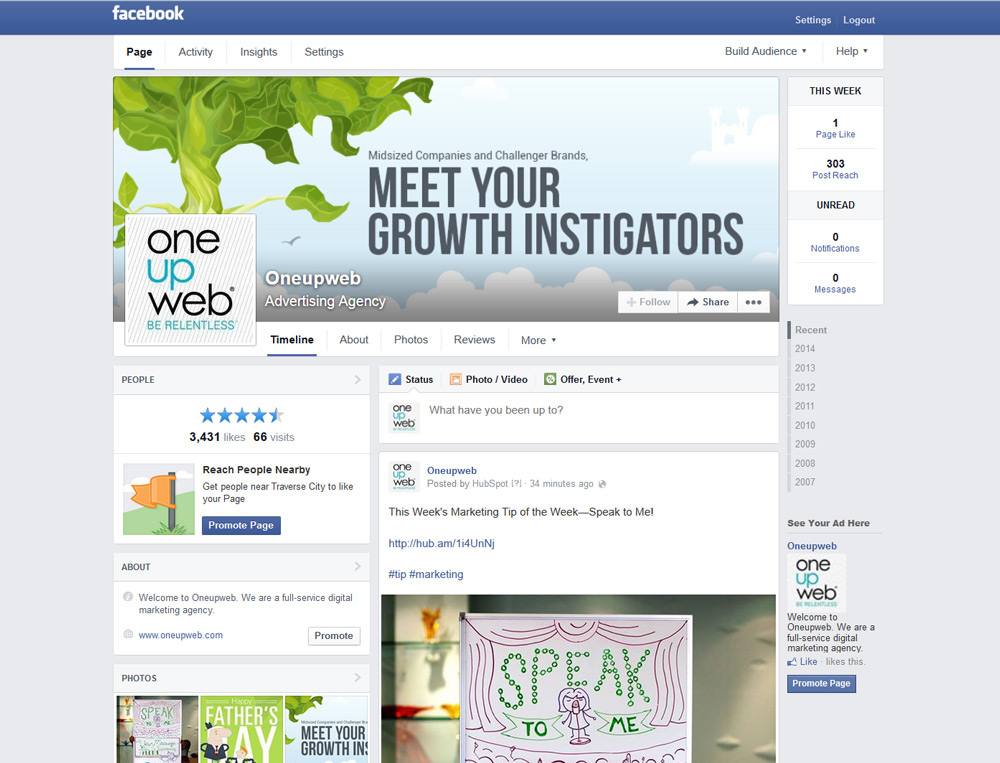Select the Photo / Video icon
1000x763 pixels.
(455, 380)
